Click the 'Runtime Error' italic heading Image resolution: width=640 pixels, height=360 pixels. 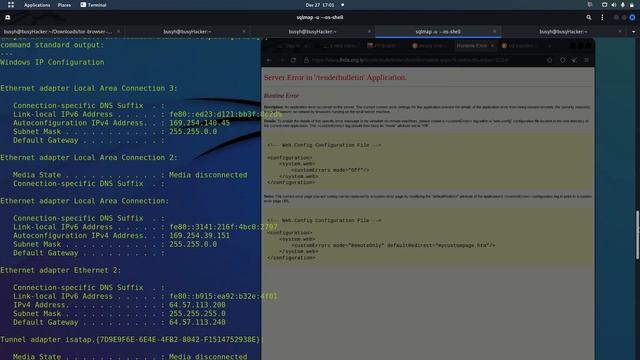[281, 96]
